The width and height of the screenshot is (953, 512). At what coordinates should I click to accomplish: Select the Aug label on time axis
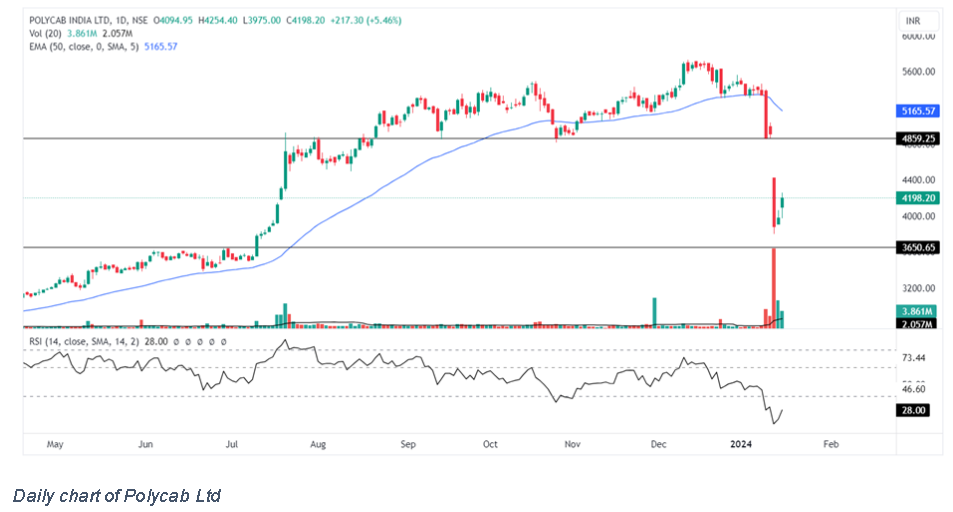(318, 442)
